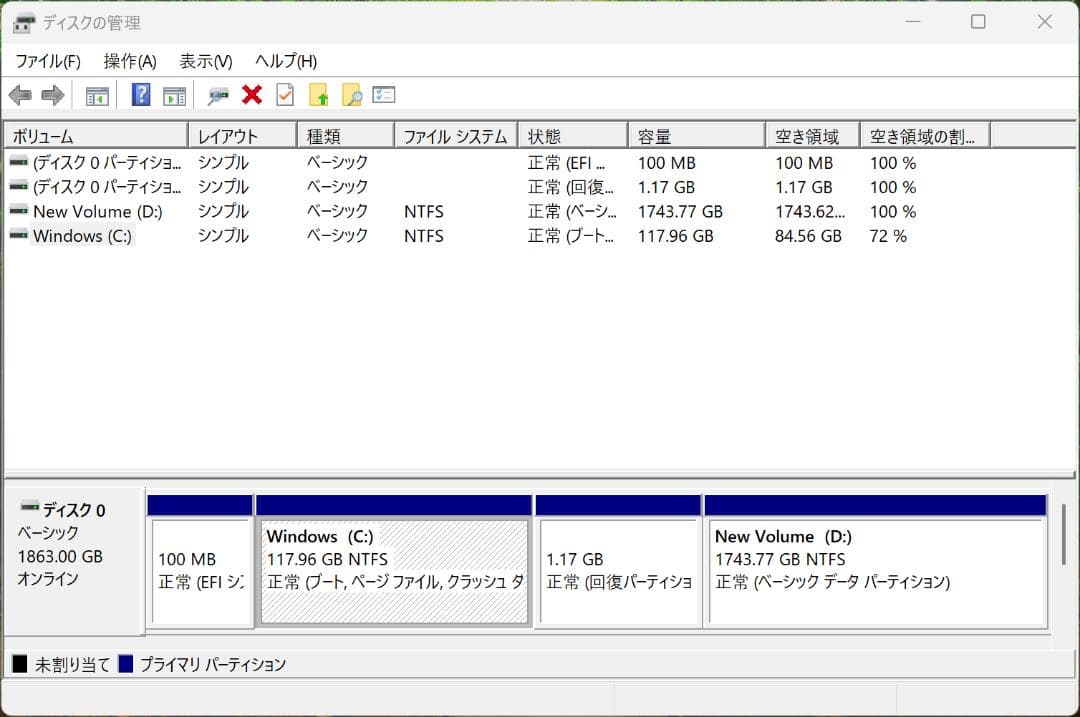1080x717 pixels.
Task: Toggle console tree visibility in the toolbar
Action: [96, 95]
